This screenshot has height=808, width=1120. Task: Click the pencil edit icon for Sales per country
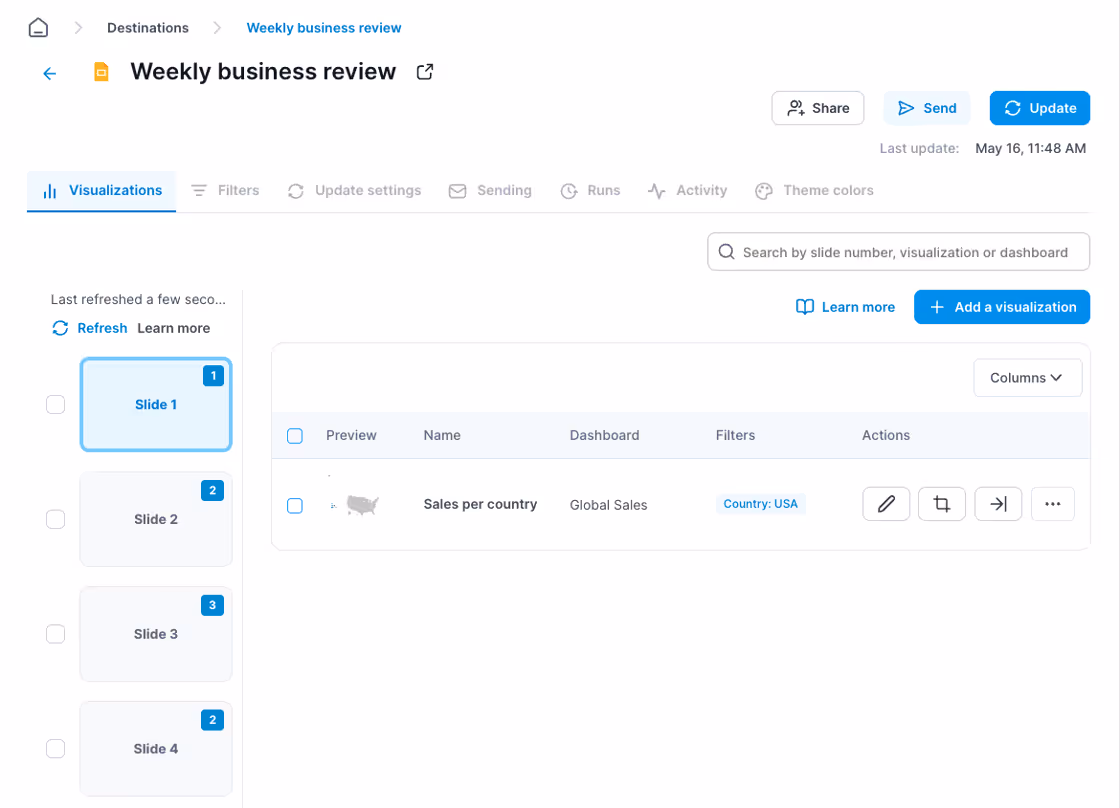pyautogui.click(x=886, y=504)
